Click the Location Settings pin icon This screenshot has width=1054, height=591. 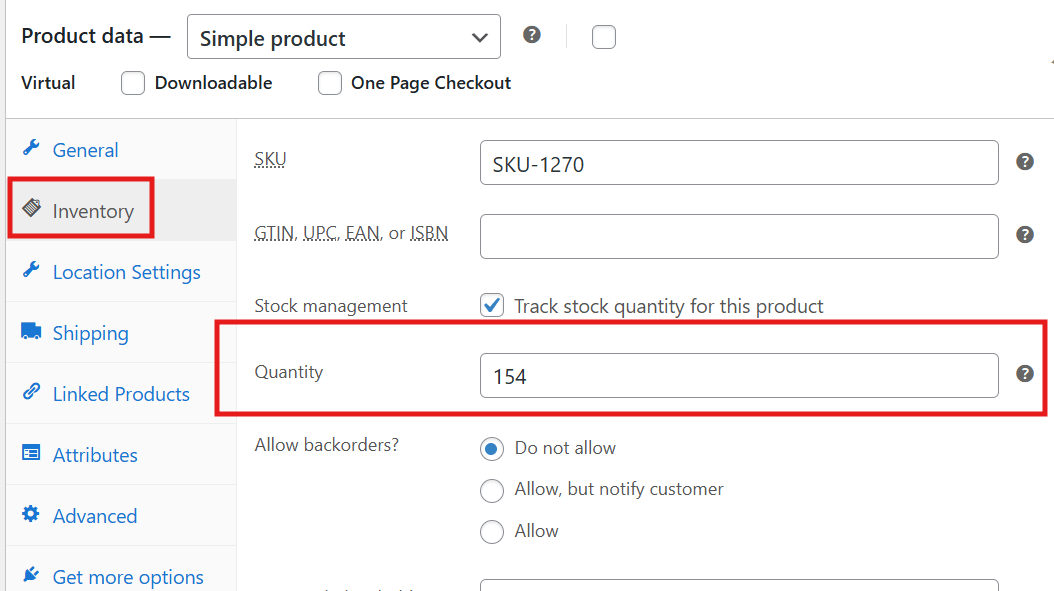point(30,271)
